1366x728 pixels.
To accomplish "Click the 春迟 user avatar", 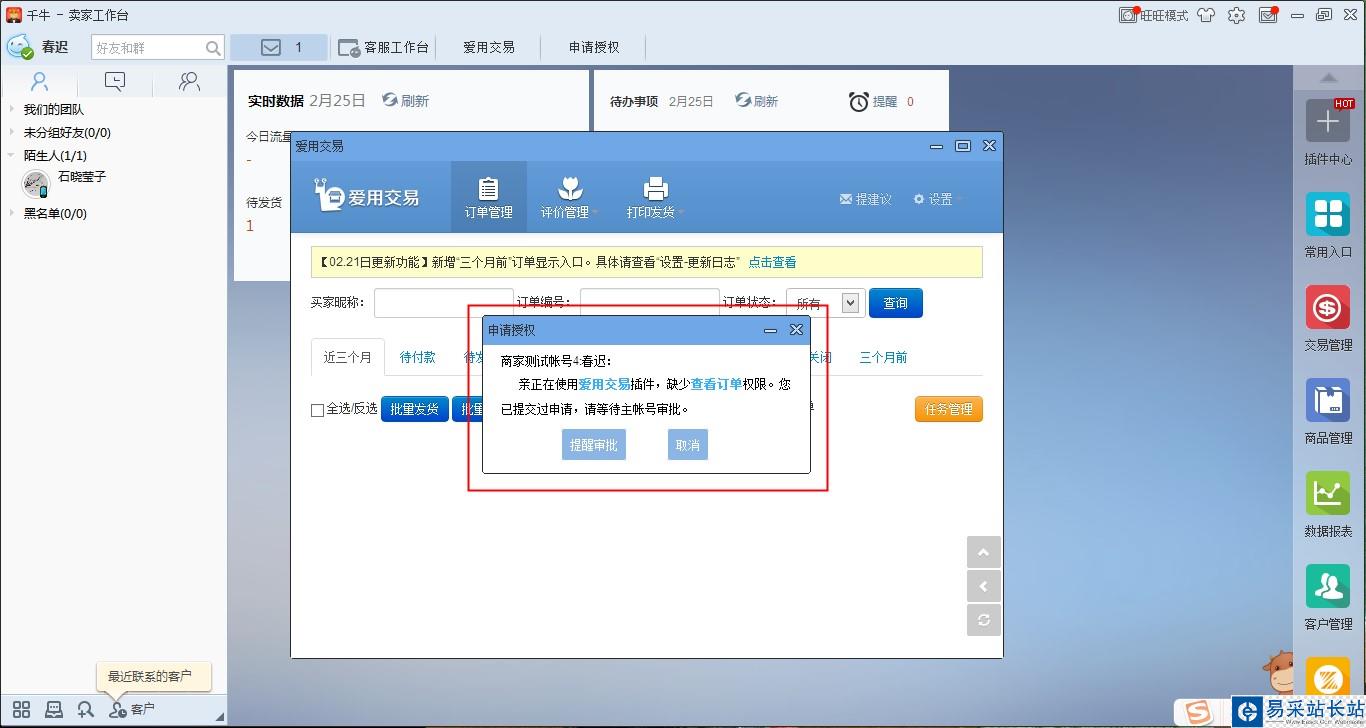I will 20,46.
